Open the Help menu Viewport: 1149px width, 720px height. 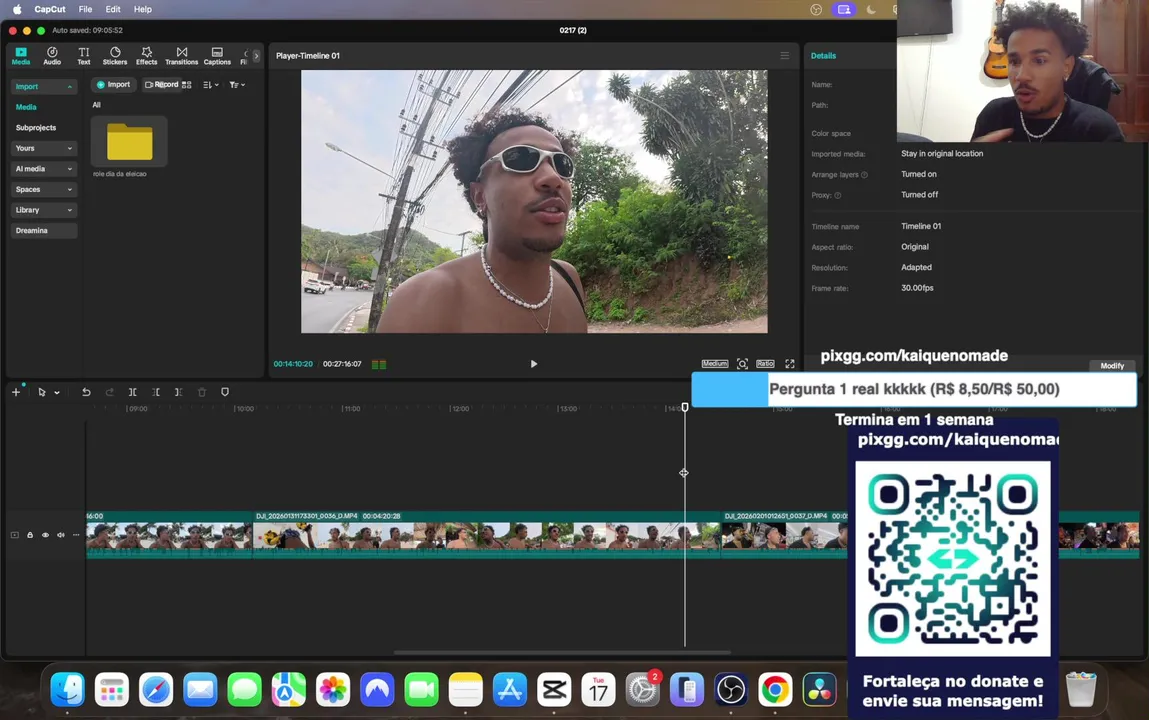[x=143, y=10]
